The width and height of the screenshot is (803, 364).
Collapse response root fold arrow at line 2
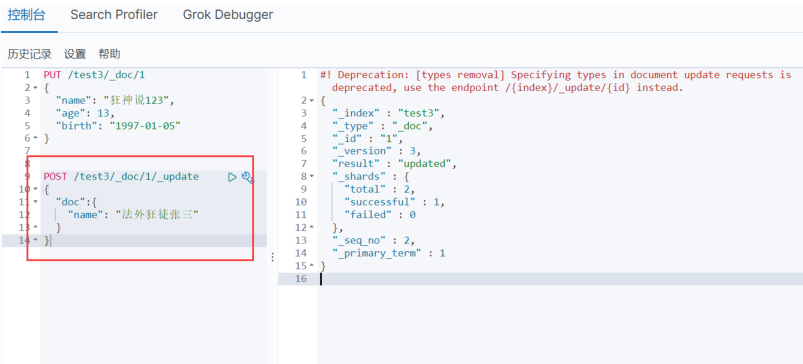point(312,100)
